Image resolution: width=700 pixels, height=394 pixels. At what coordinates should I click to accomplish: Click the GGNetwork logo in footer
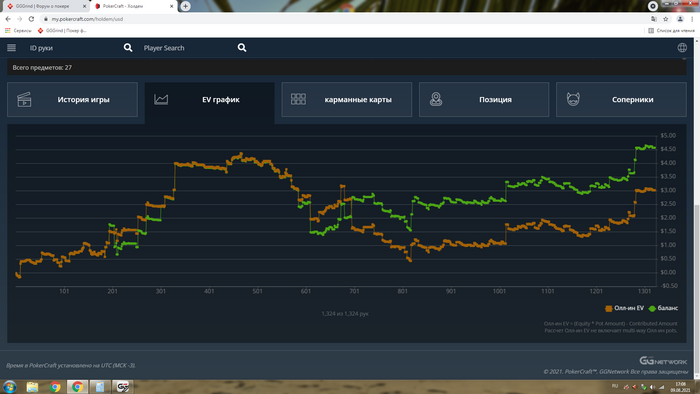[x=663, y=361]
